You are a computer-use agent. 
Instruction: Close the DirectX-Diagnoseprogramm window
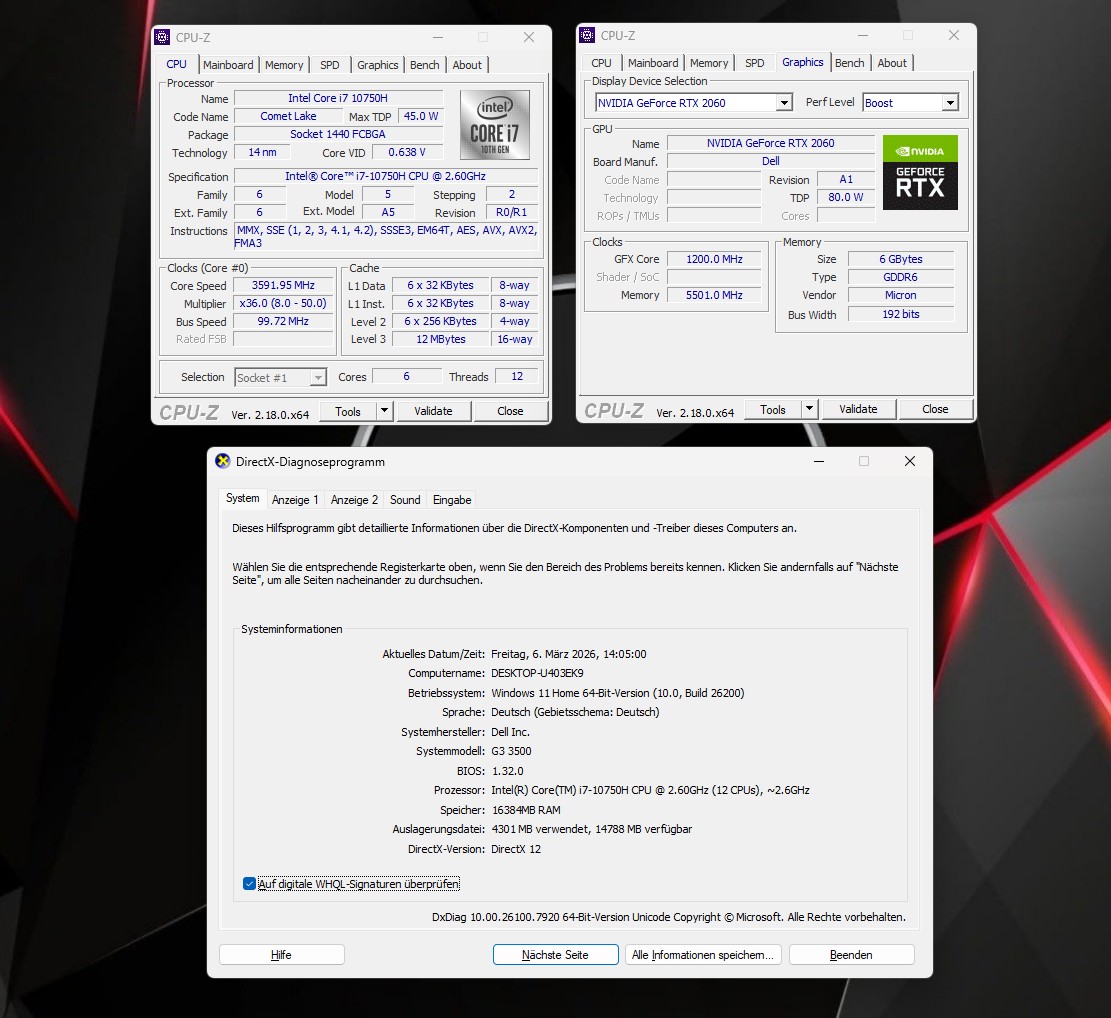pos(910,461)
